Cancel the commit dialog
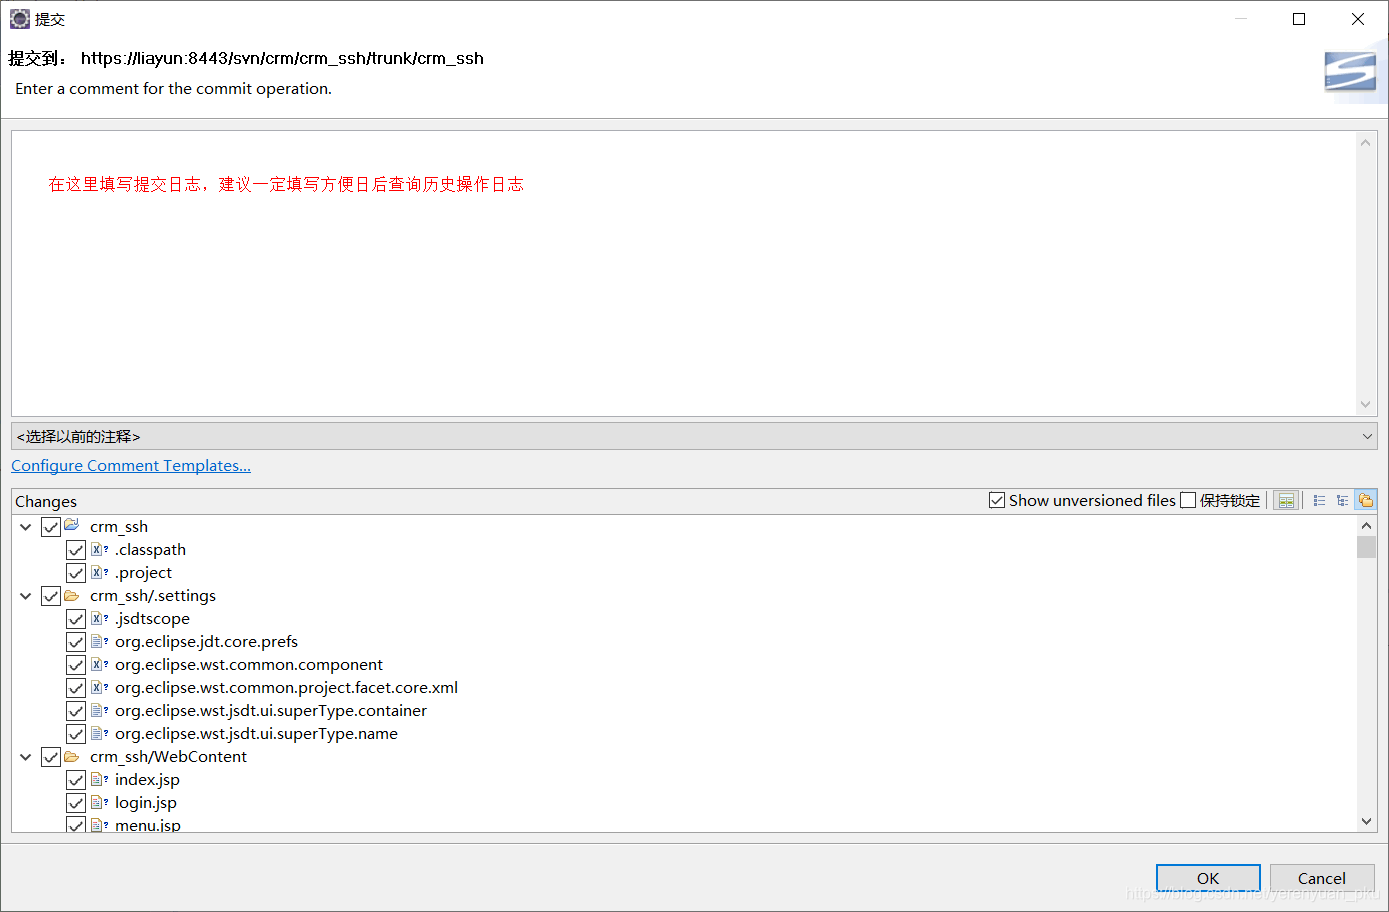The width and height of the screenshot is (1389, 912). tap(1322, 878)
